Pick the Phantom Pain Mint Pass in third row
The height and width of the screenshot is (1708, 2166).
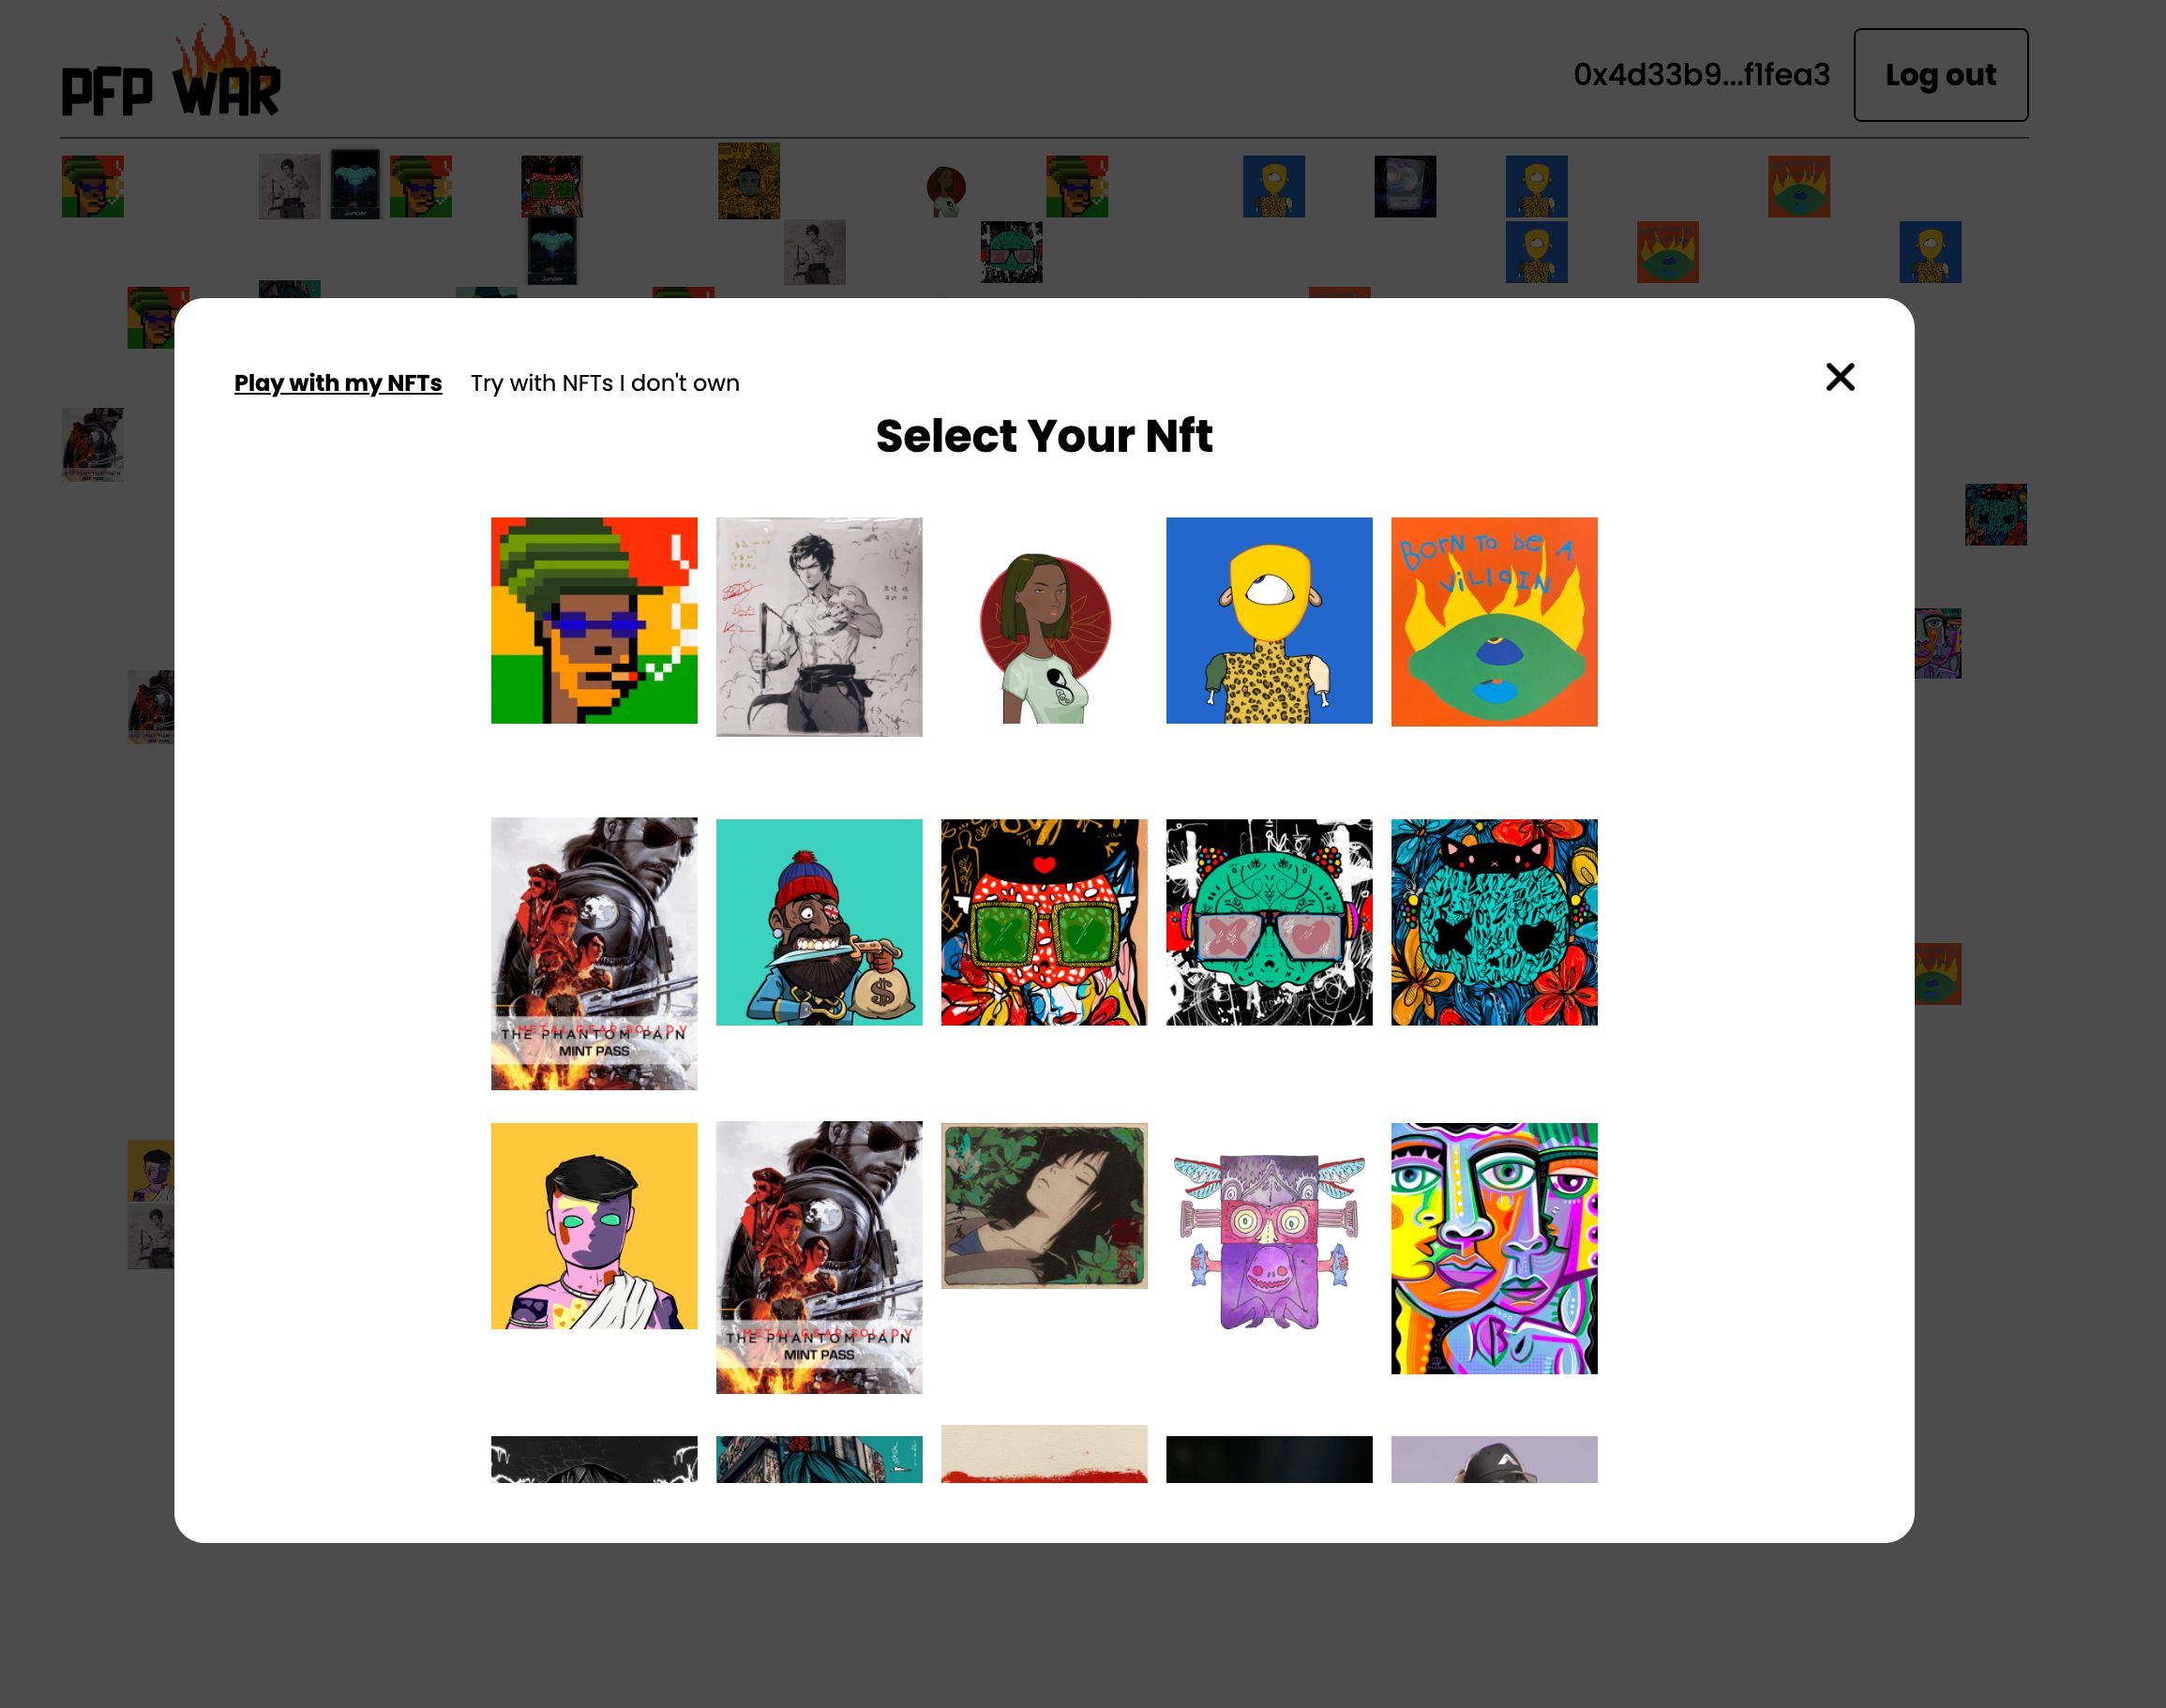pos(819,1257)
